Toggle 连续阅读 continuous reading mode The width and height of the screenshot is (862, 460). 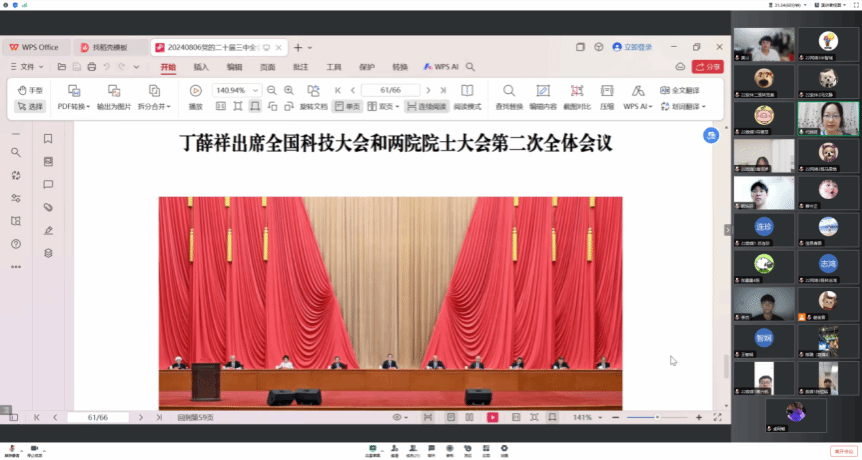pos(426,106)
